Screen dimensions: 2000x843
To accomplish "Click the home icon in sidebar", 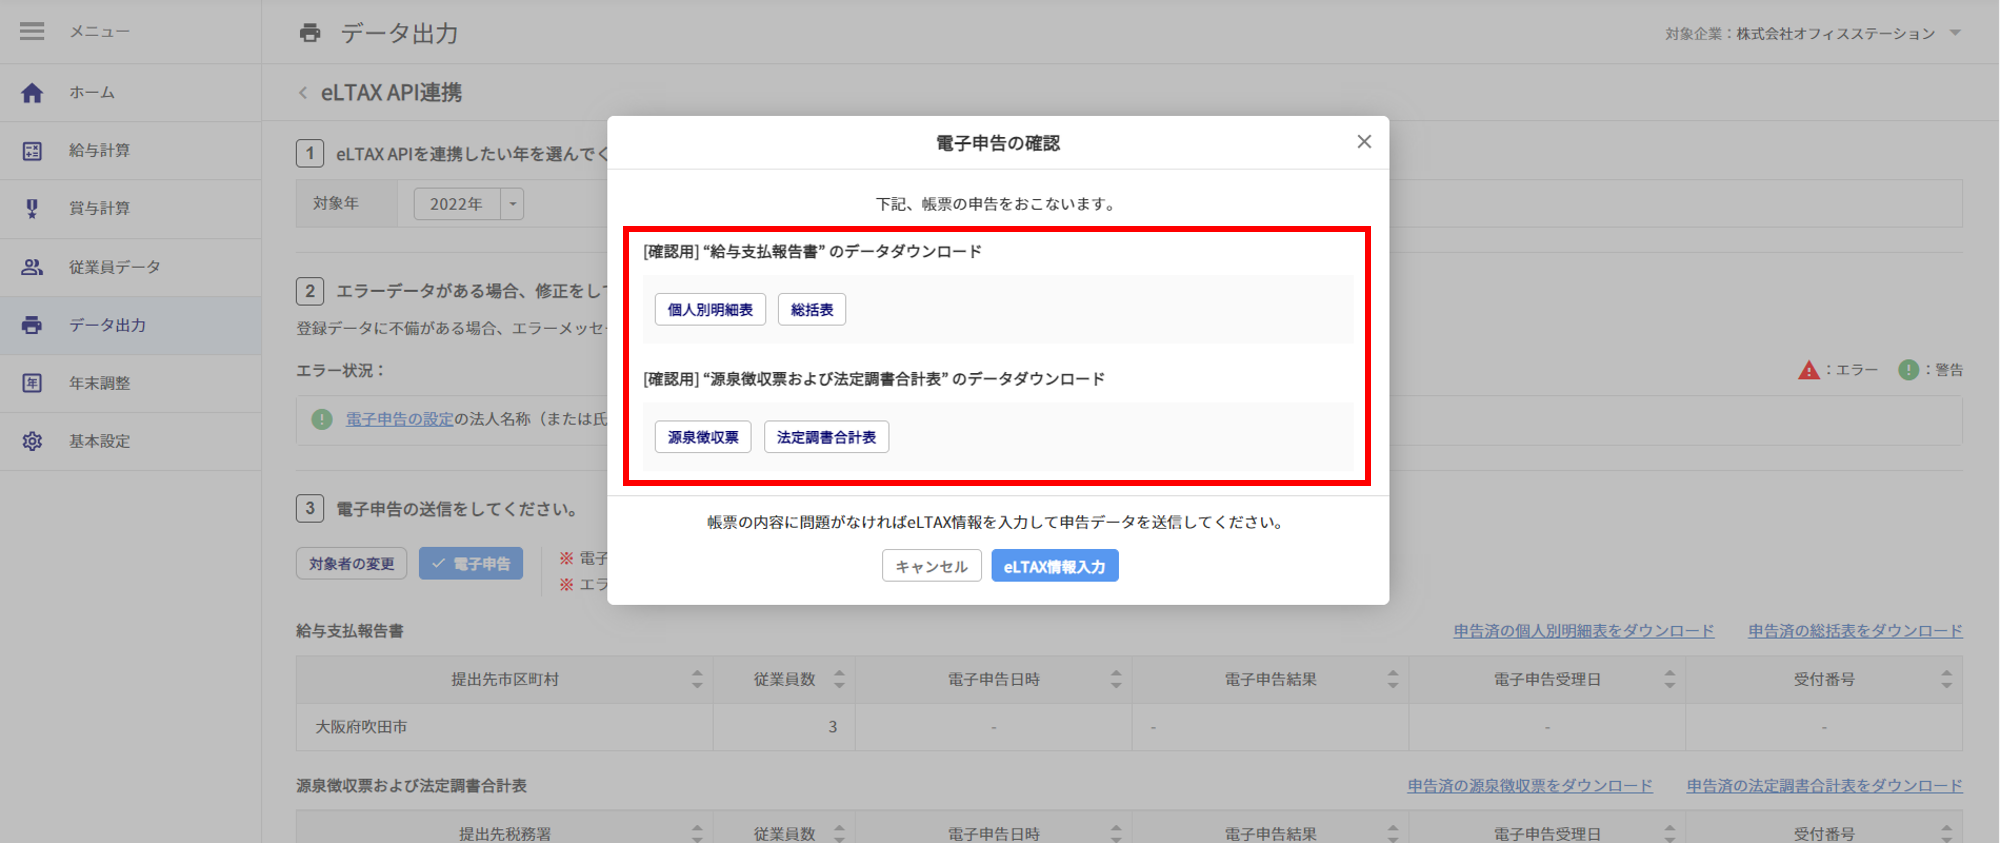I will [x=32, y=93].
